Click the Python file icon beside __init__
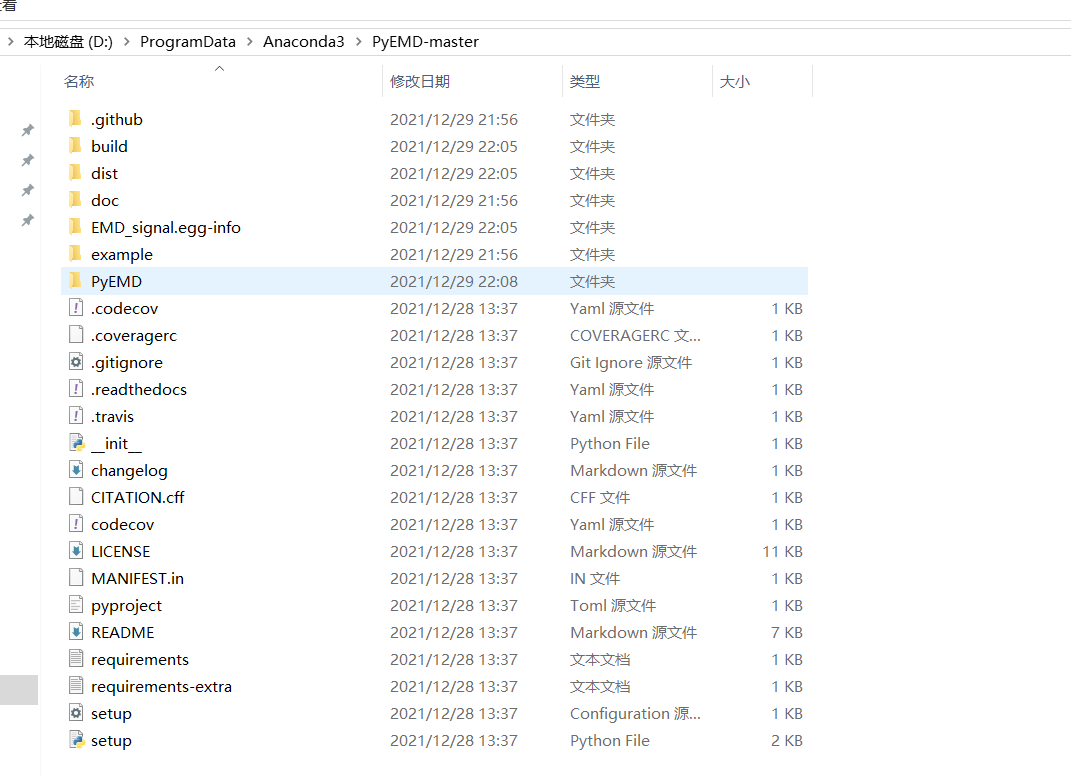The height and width of the screenshot is (777, 1071). (74, 443)
